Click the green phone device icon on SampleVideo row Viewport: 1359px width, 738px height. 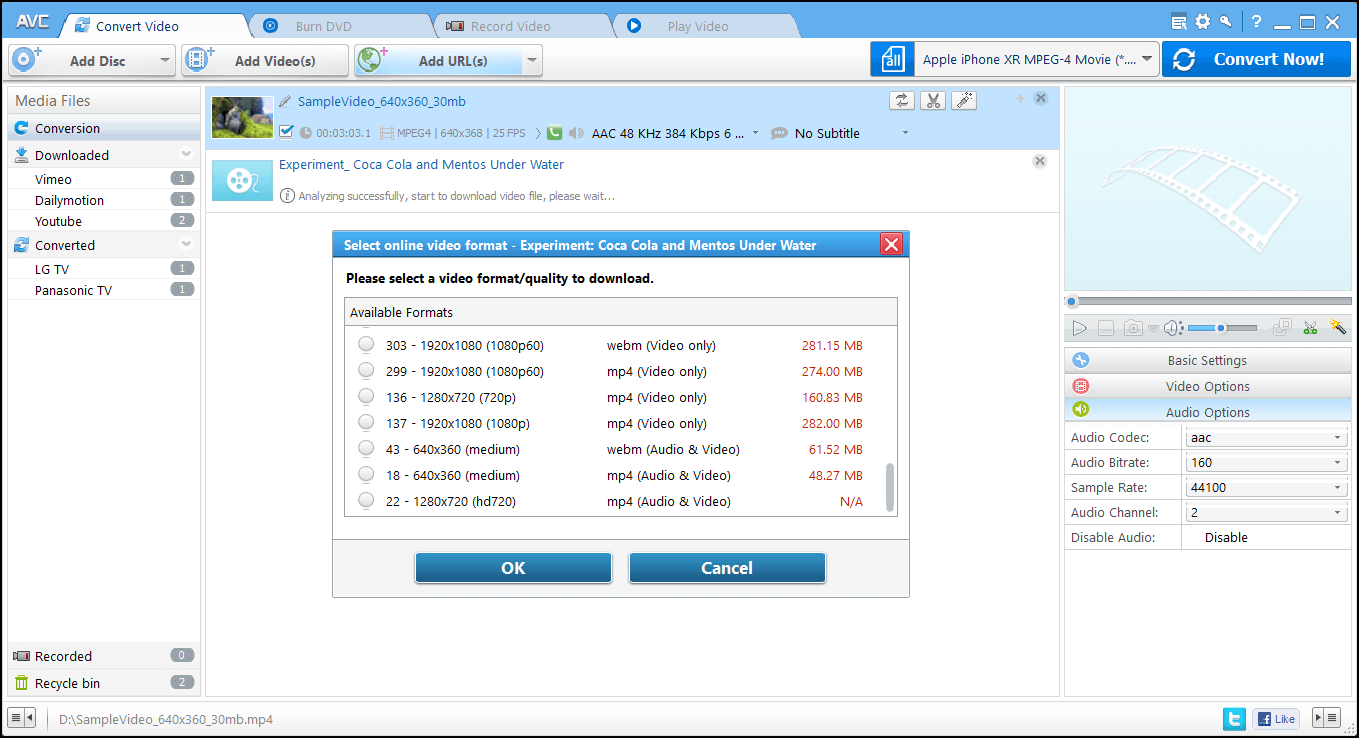pyautogui.click(x=554, y=132)
